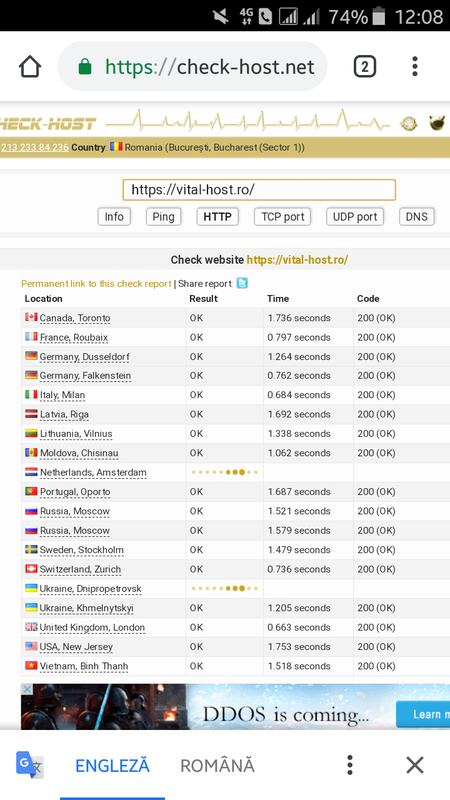Screen dimensions: 450x800
Task: Click Ukraine, Khmelnytskyi location
Action: (87, 608)
